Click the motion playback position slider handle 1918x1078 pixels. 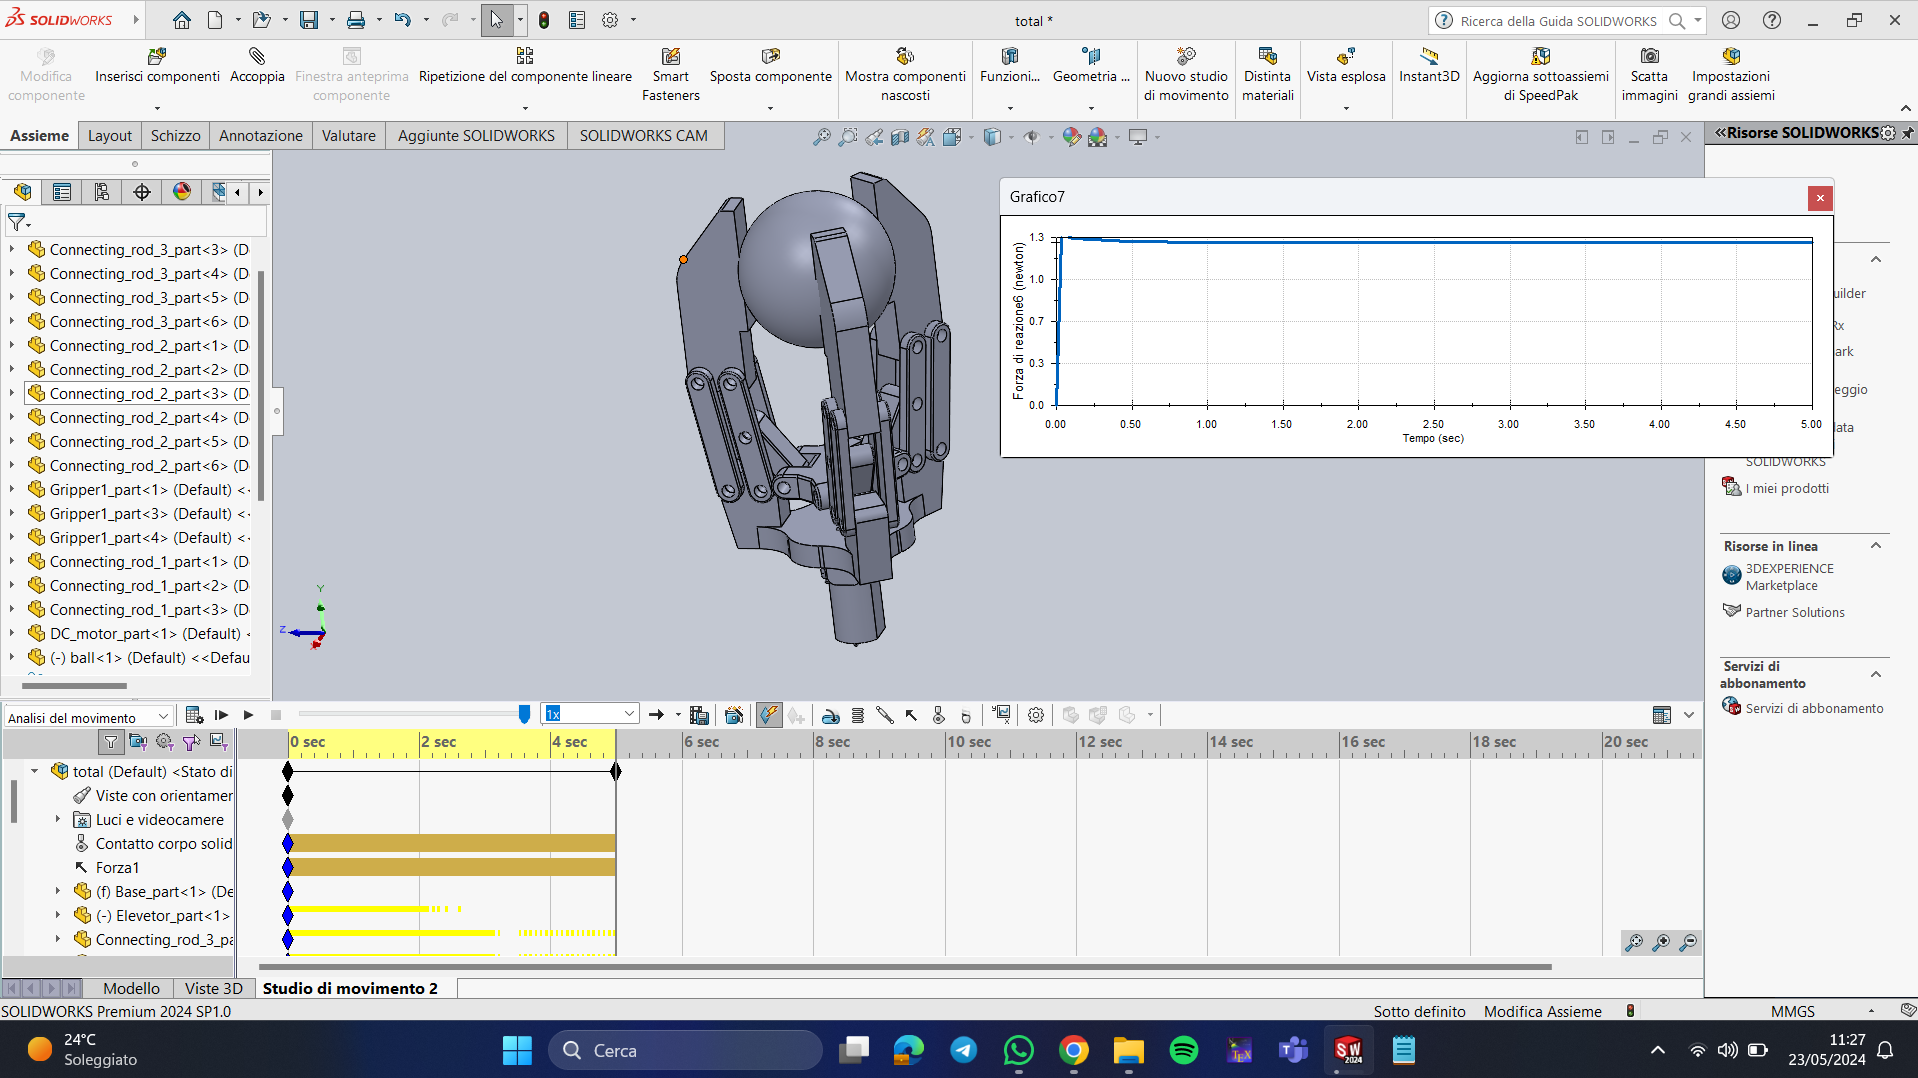[524, 714]
